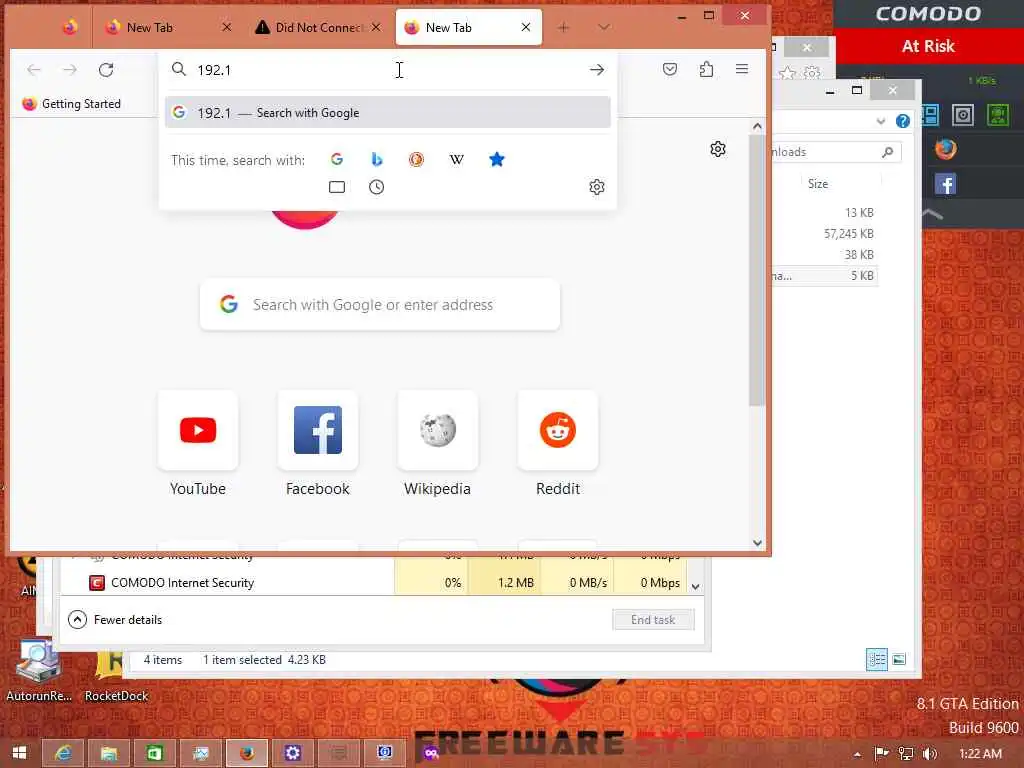Select '192.1 — Search with Google' suggestion

(388, 112)
